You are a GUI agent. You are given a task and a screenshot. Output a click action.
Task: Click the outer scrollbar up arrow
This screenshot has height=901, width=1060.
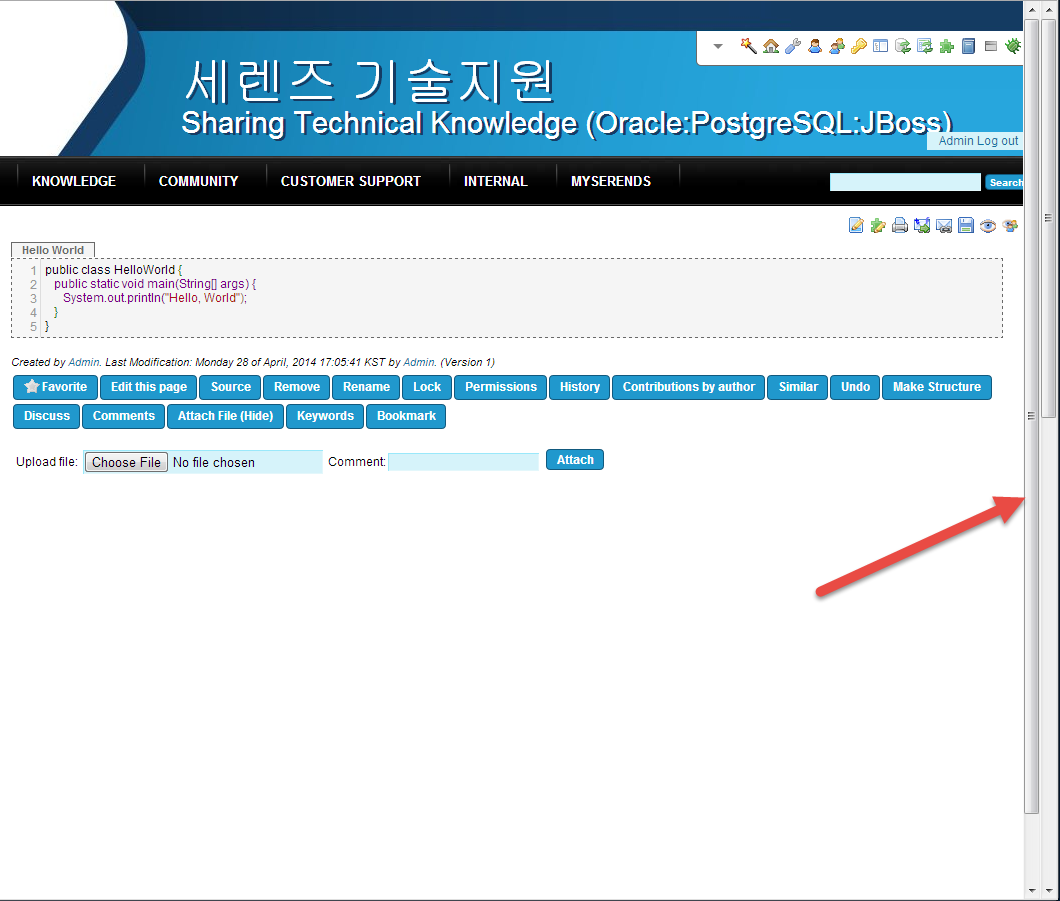coord(1049,9)
